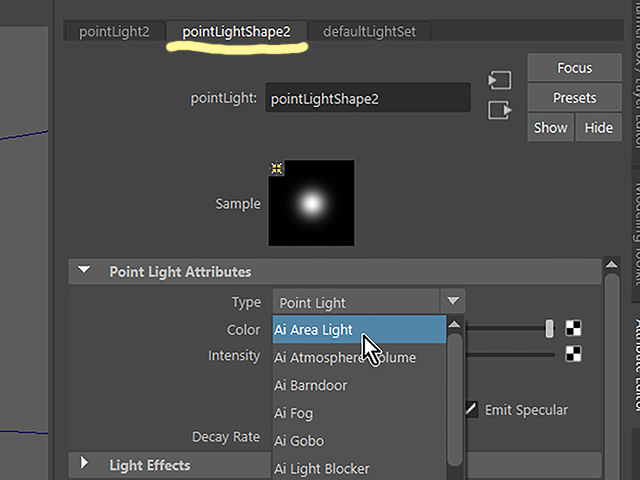Open the Intensity attribute map checker button

[573, 354]
